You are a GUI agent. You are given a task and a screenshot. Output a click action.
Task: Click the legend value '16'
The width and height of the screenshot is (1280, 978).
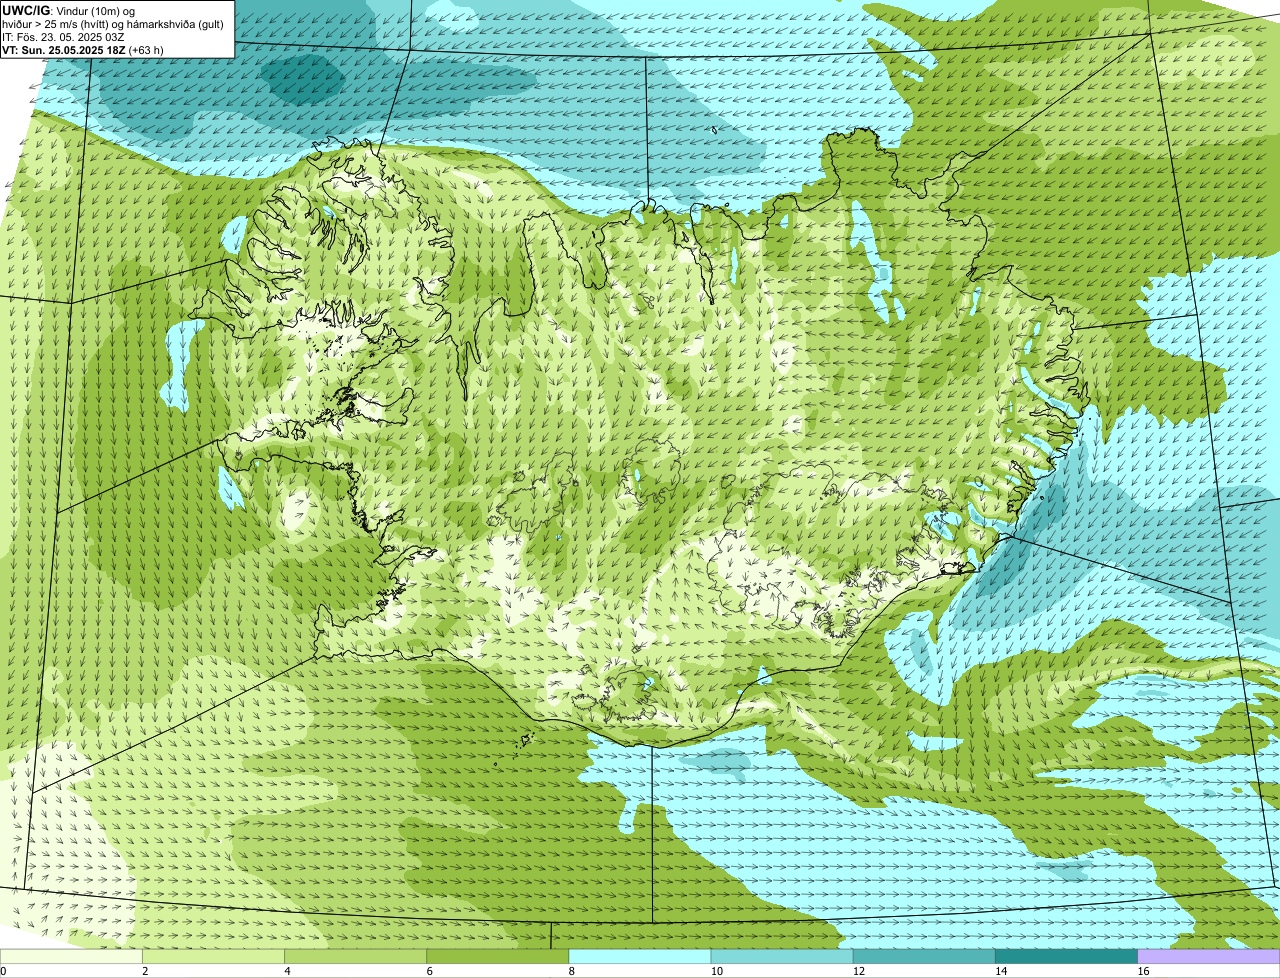[1143, 971]
